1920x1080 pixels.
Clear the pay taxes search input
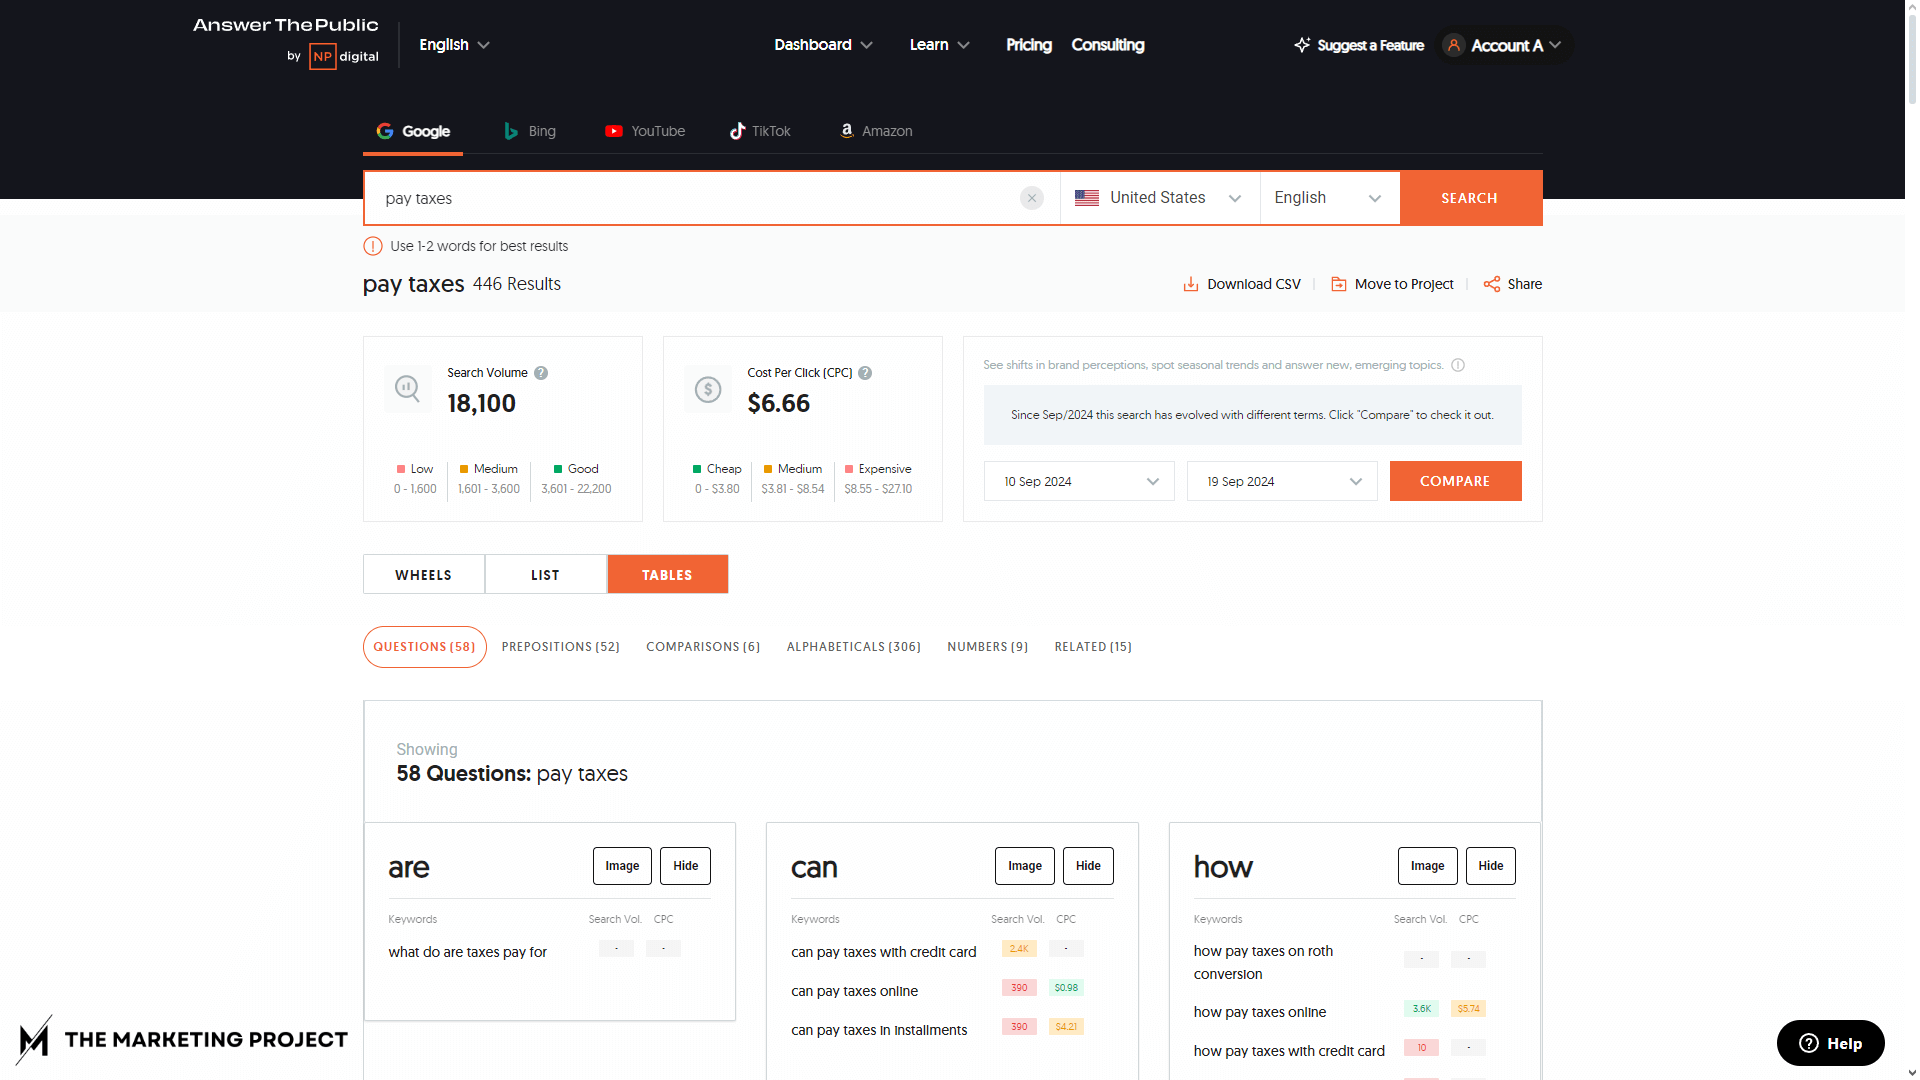tap(1033, 198)
